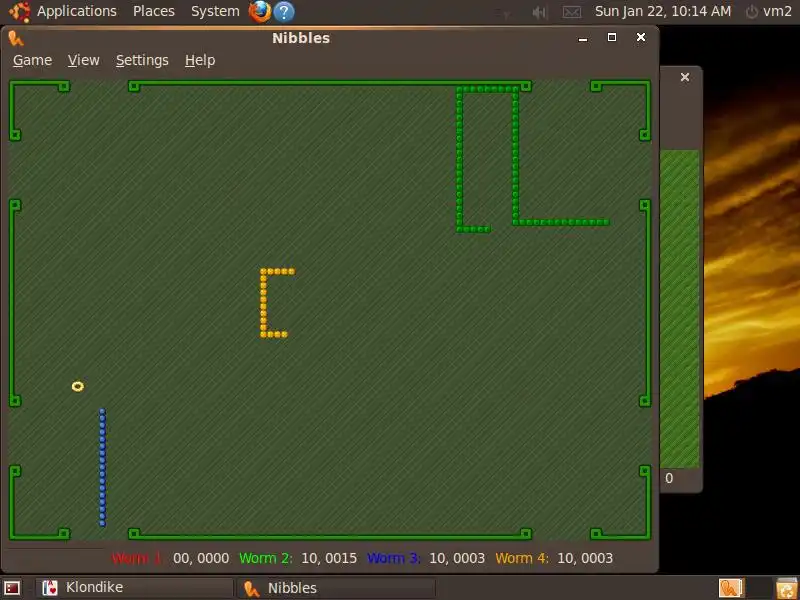
Task: Open the View menu
Action: coord(83,60)
